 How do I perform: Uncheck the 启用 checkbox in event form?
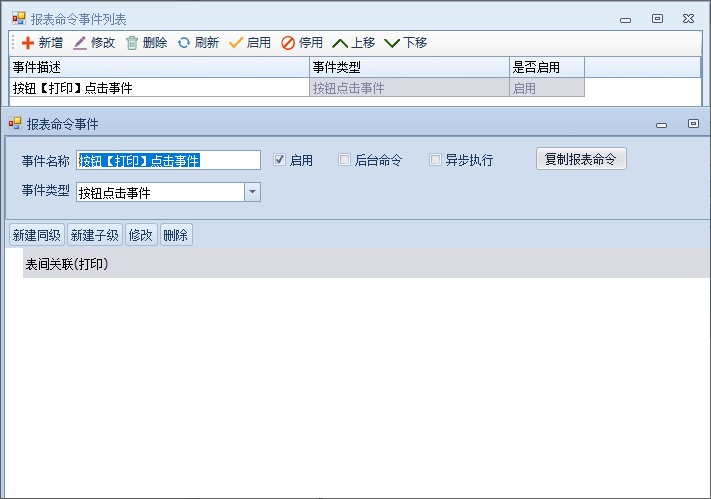pyautogui.click(x=280, y=160)
